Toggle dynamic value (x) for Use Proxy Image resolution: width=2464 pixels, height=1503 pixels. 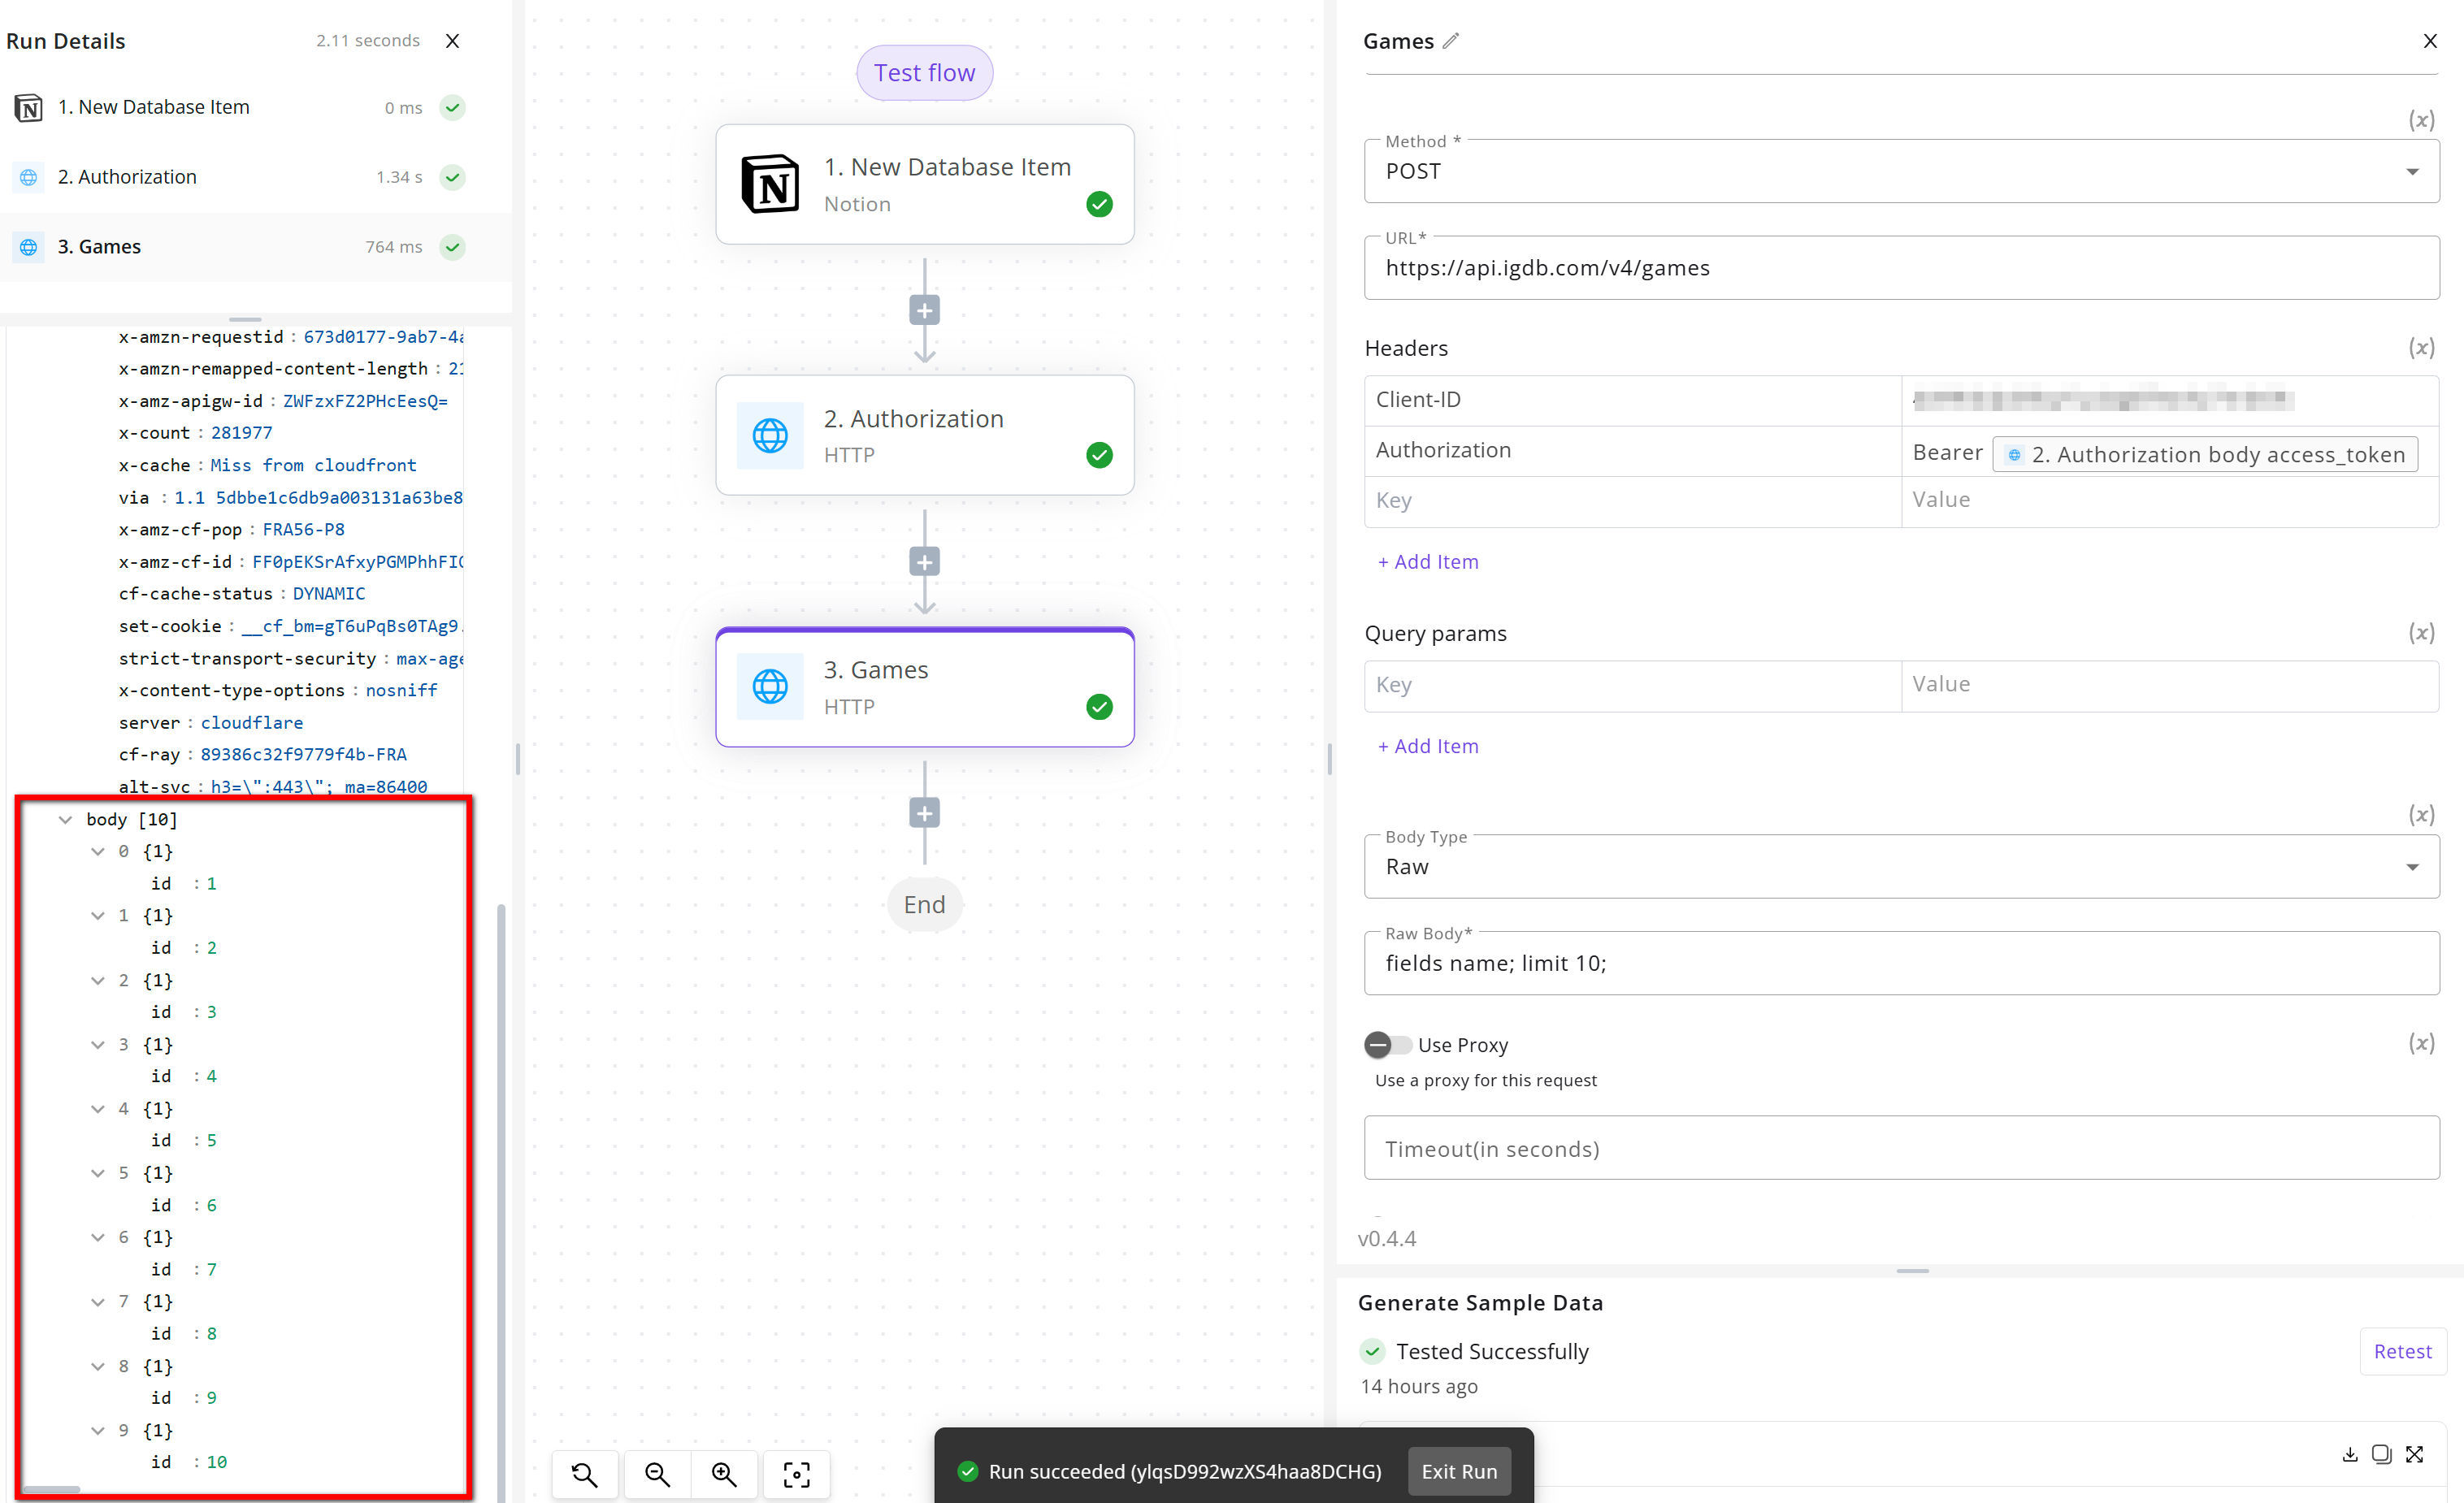tap(2421, 1043)
